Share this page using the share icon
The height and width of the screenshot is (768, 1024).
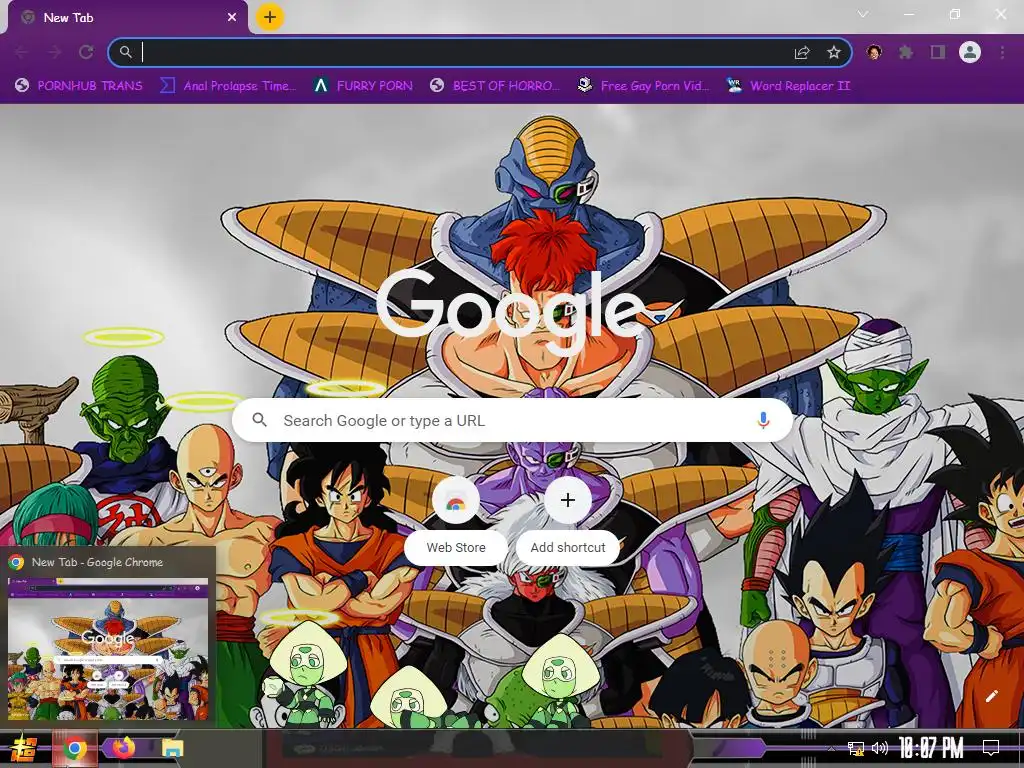coord(802,53)
